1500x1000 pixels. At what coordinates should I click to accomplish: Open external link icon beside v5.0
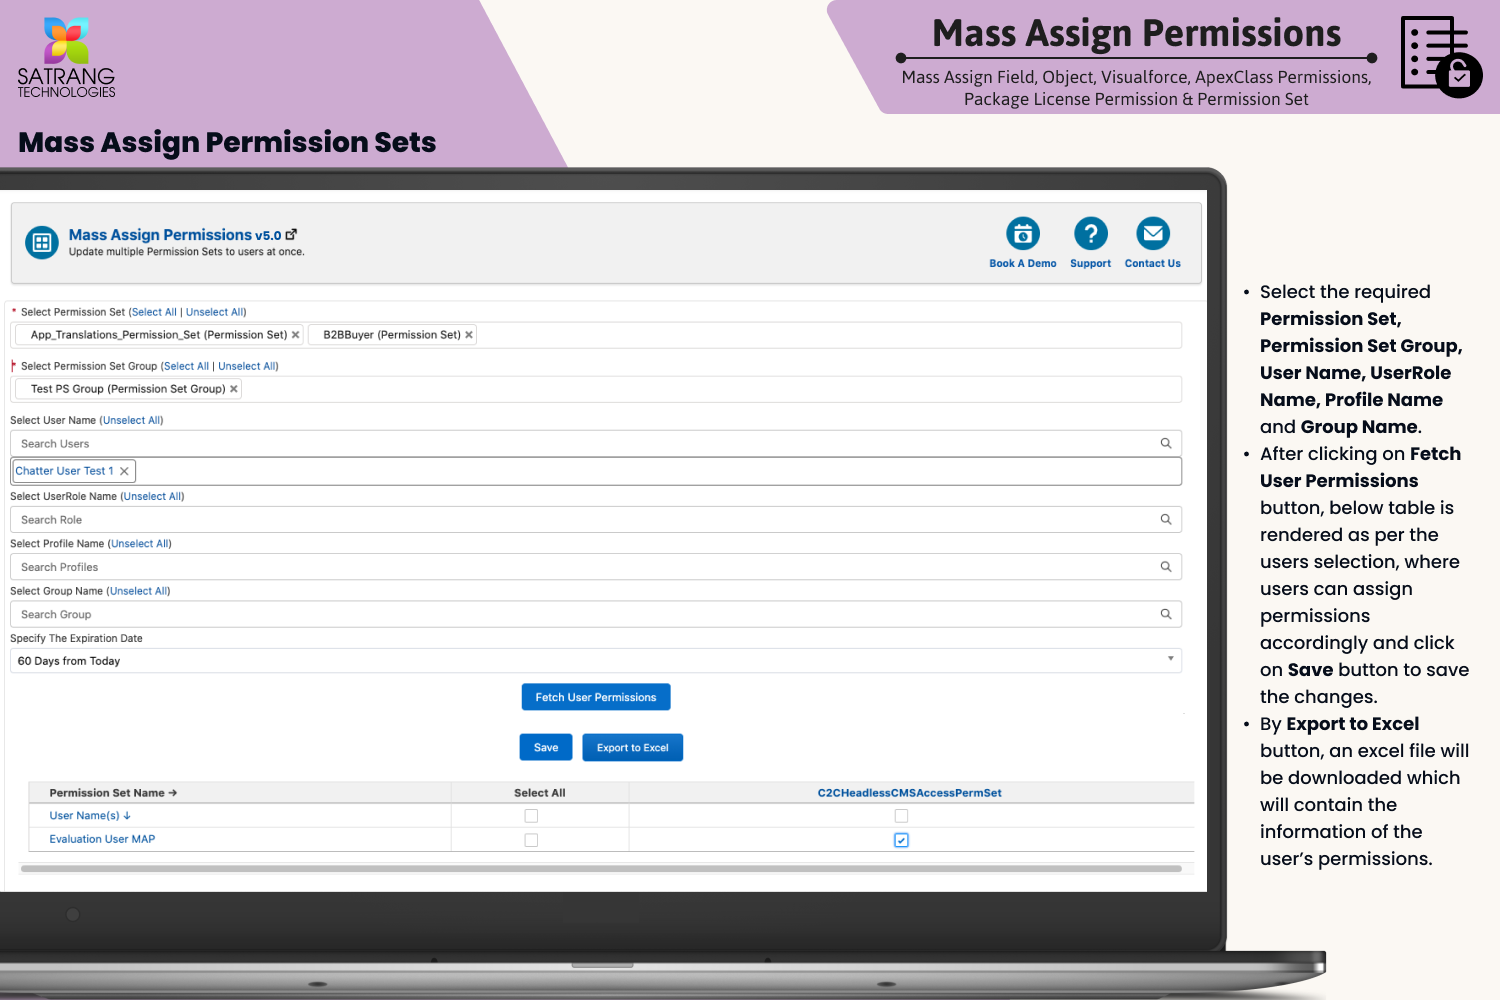pos(291,235)
